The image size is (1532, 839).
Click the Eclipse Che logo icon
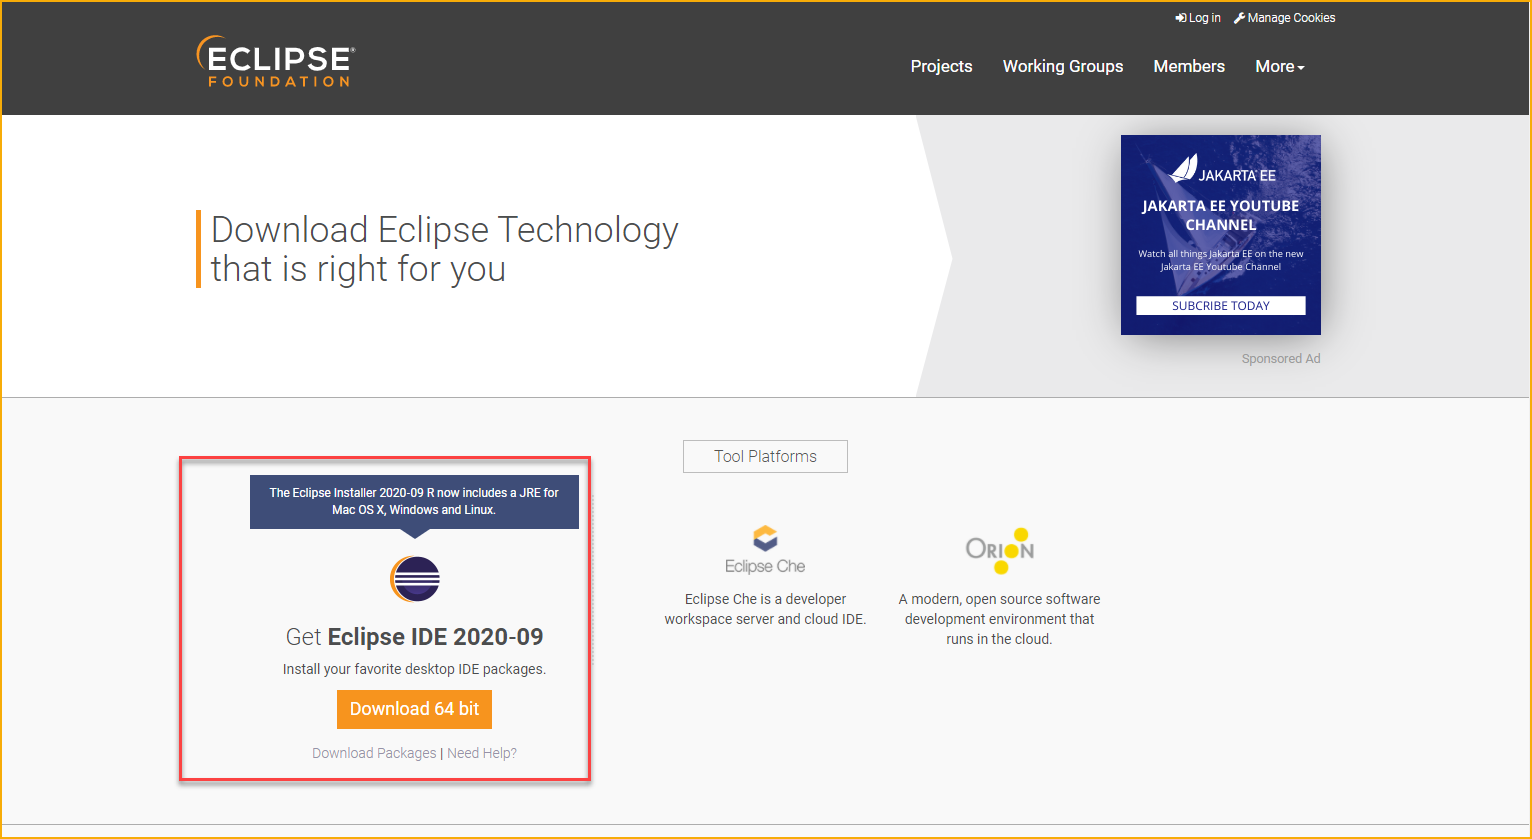(x=765, y=550)
